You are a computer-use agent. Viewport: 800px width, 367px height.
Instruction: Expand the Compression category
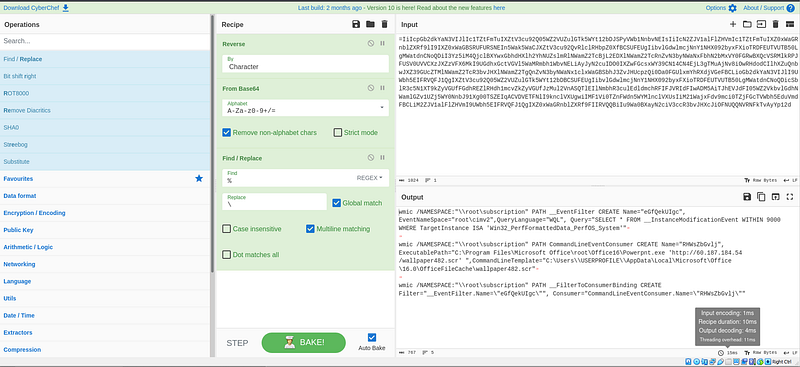(105, 350)
